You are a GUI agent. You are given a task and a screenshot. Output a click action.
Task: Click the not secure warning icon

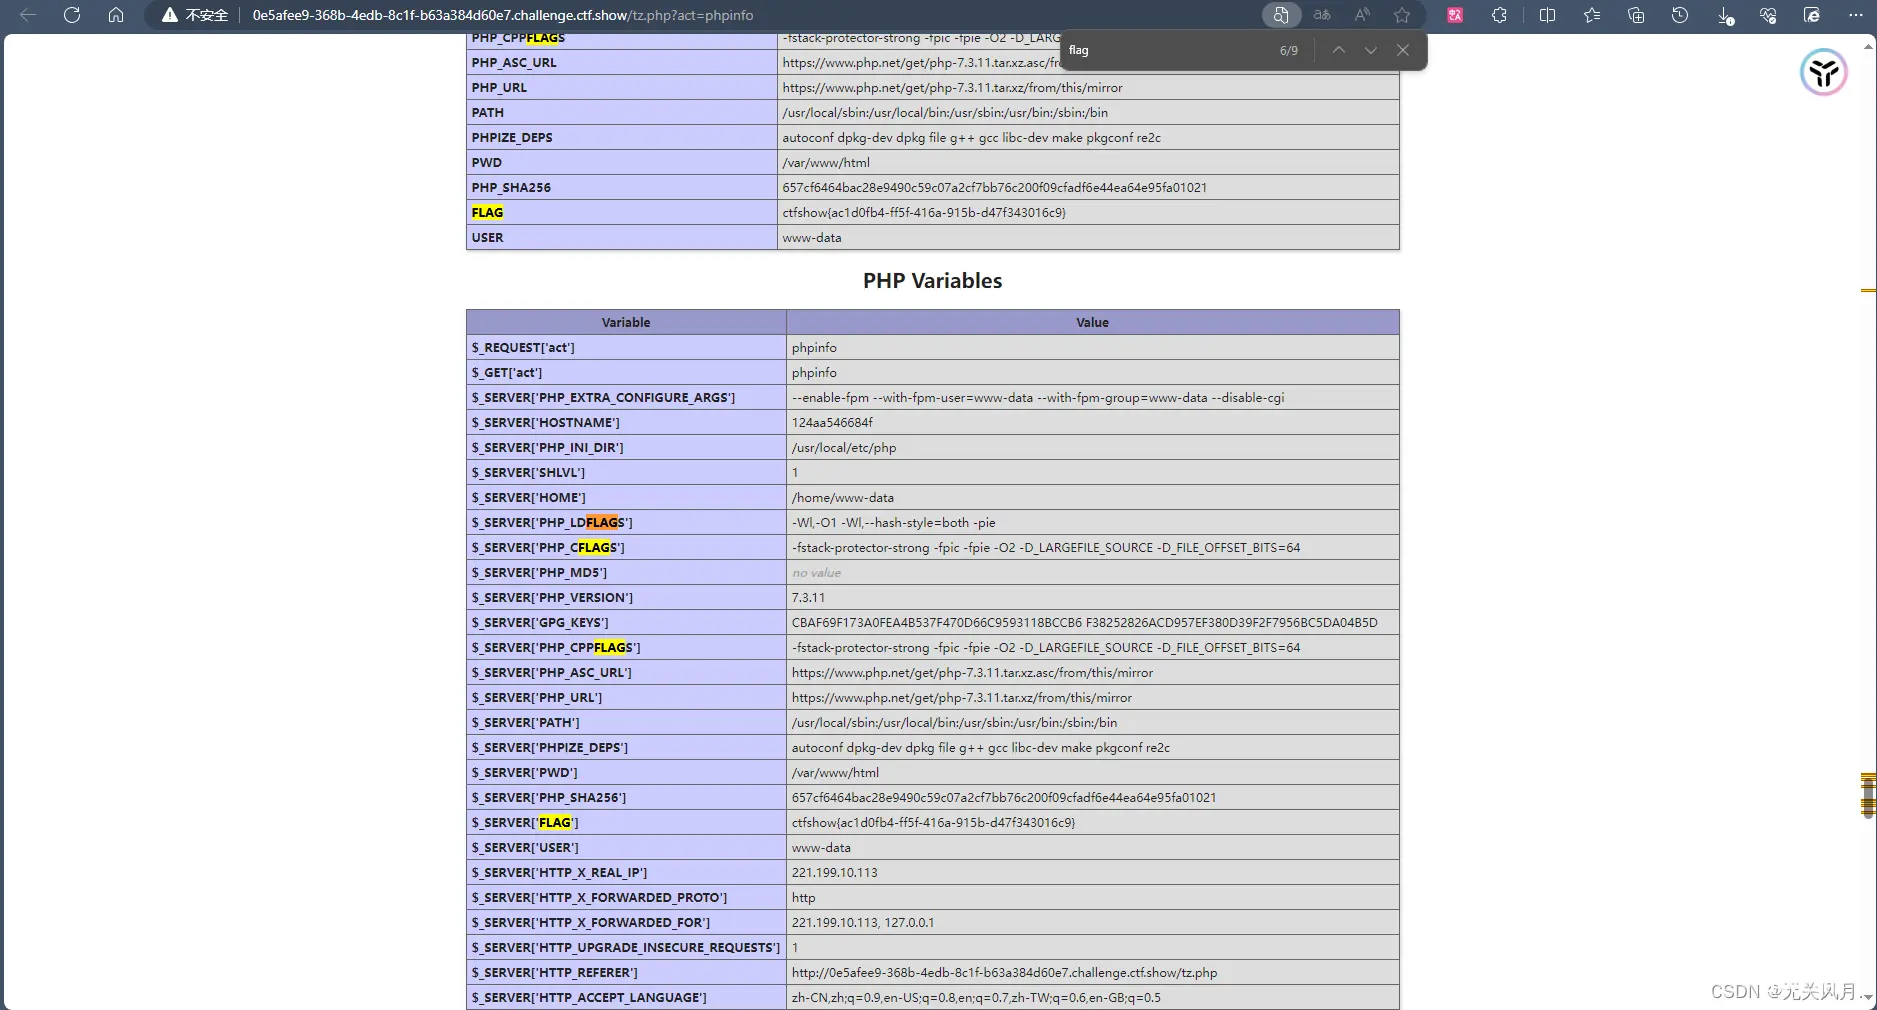170,15
